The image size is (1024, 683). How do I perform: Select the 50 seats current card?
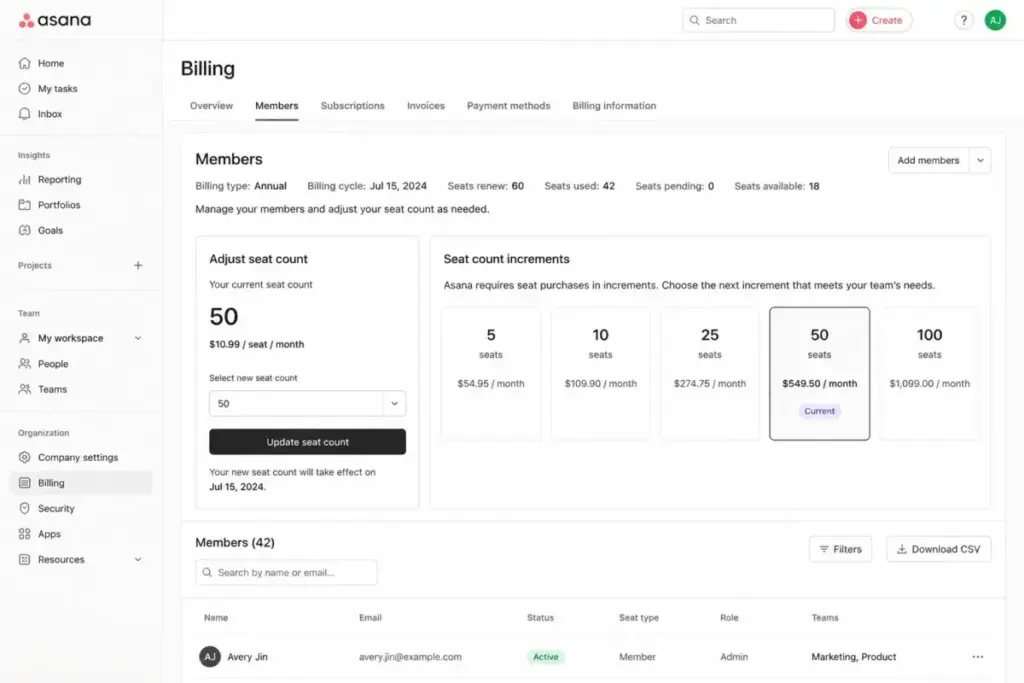[x=820, y=373]
